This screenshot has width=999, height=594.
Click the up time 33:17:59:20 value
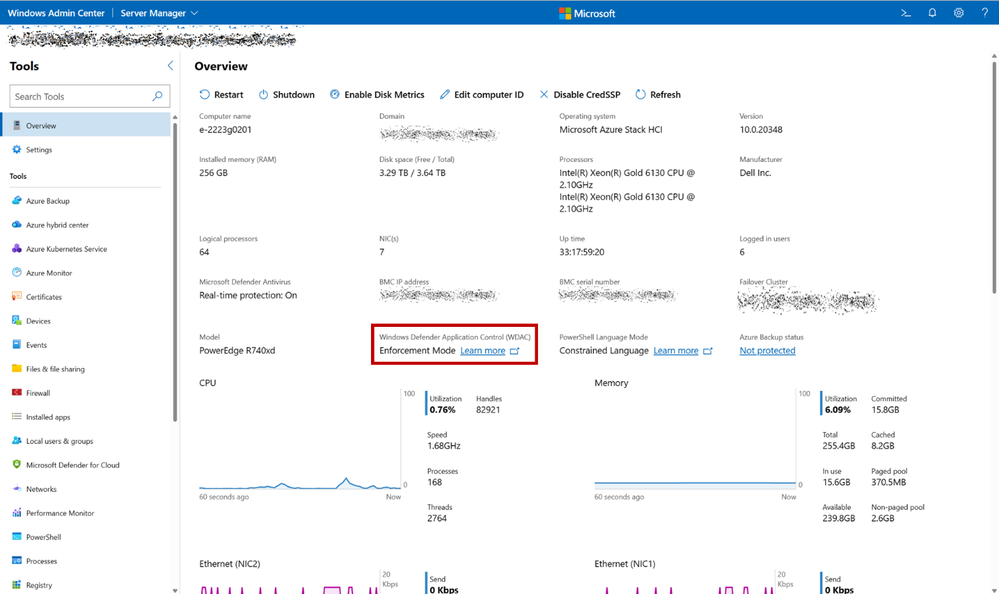(x=582, y=252)
